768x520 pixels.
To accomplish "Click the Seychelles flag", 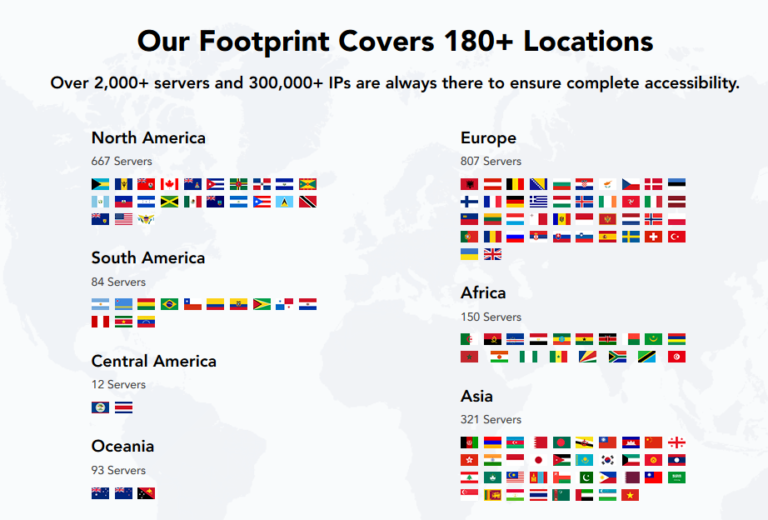I will click(x=587, y=357).
